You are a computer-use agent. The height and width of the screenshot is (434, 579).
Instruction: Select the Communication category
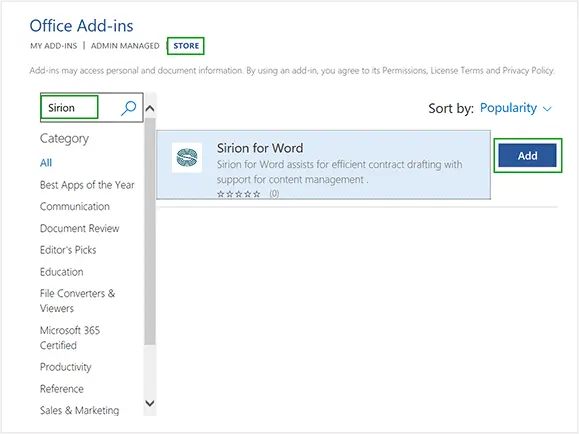coord(75,206)
